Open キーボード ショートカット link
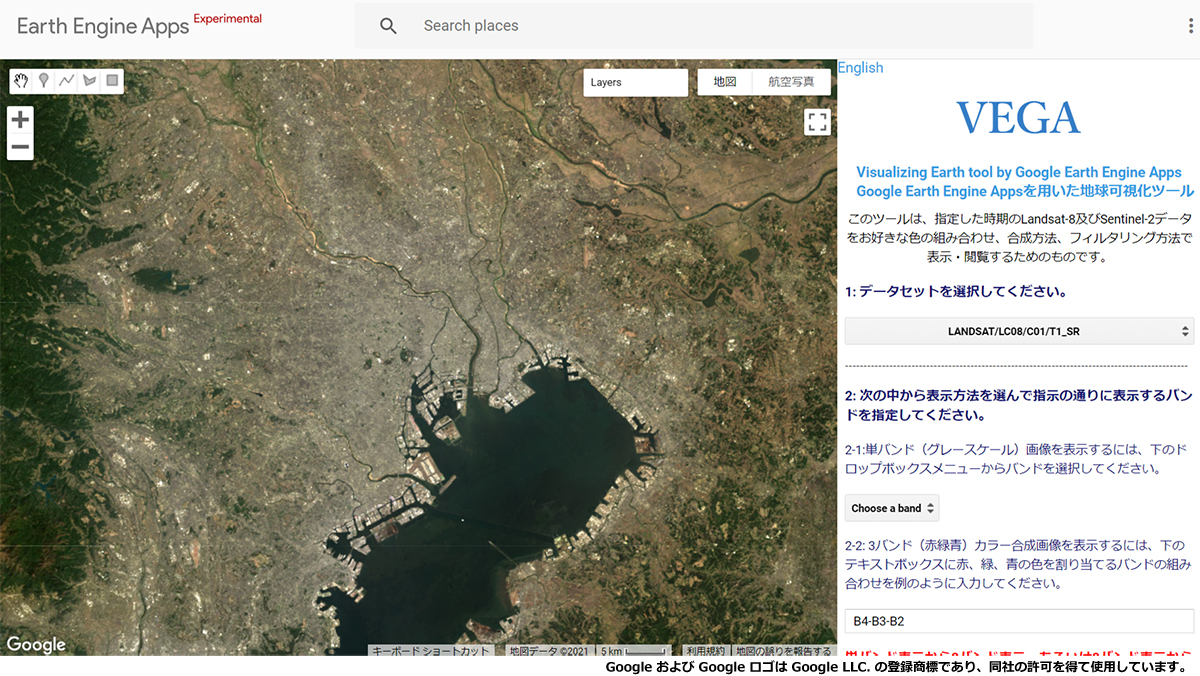This screenshot has height=676, width=1200. [x=431, y=650]
